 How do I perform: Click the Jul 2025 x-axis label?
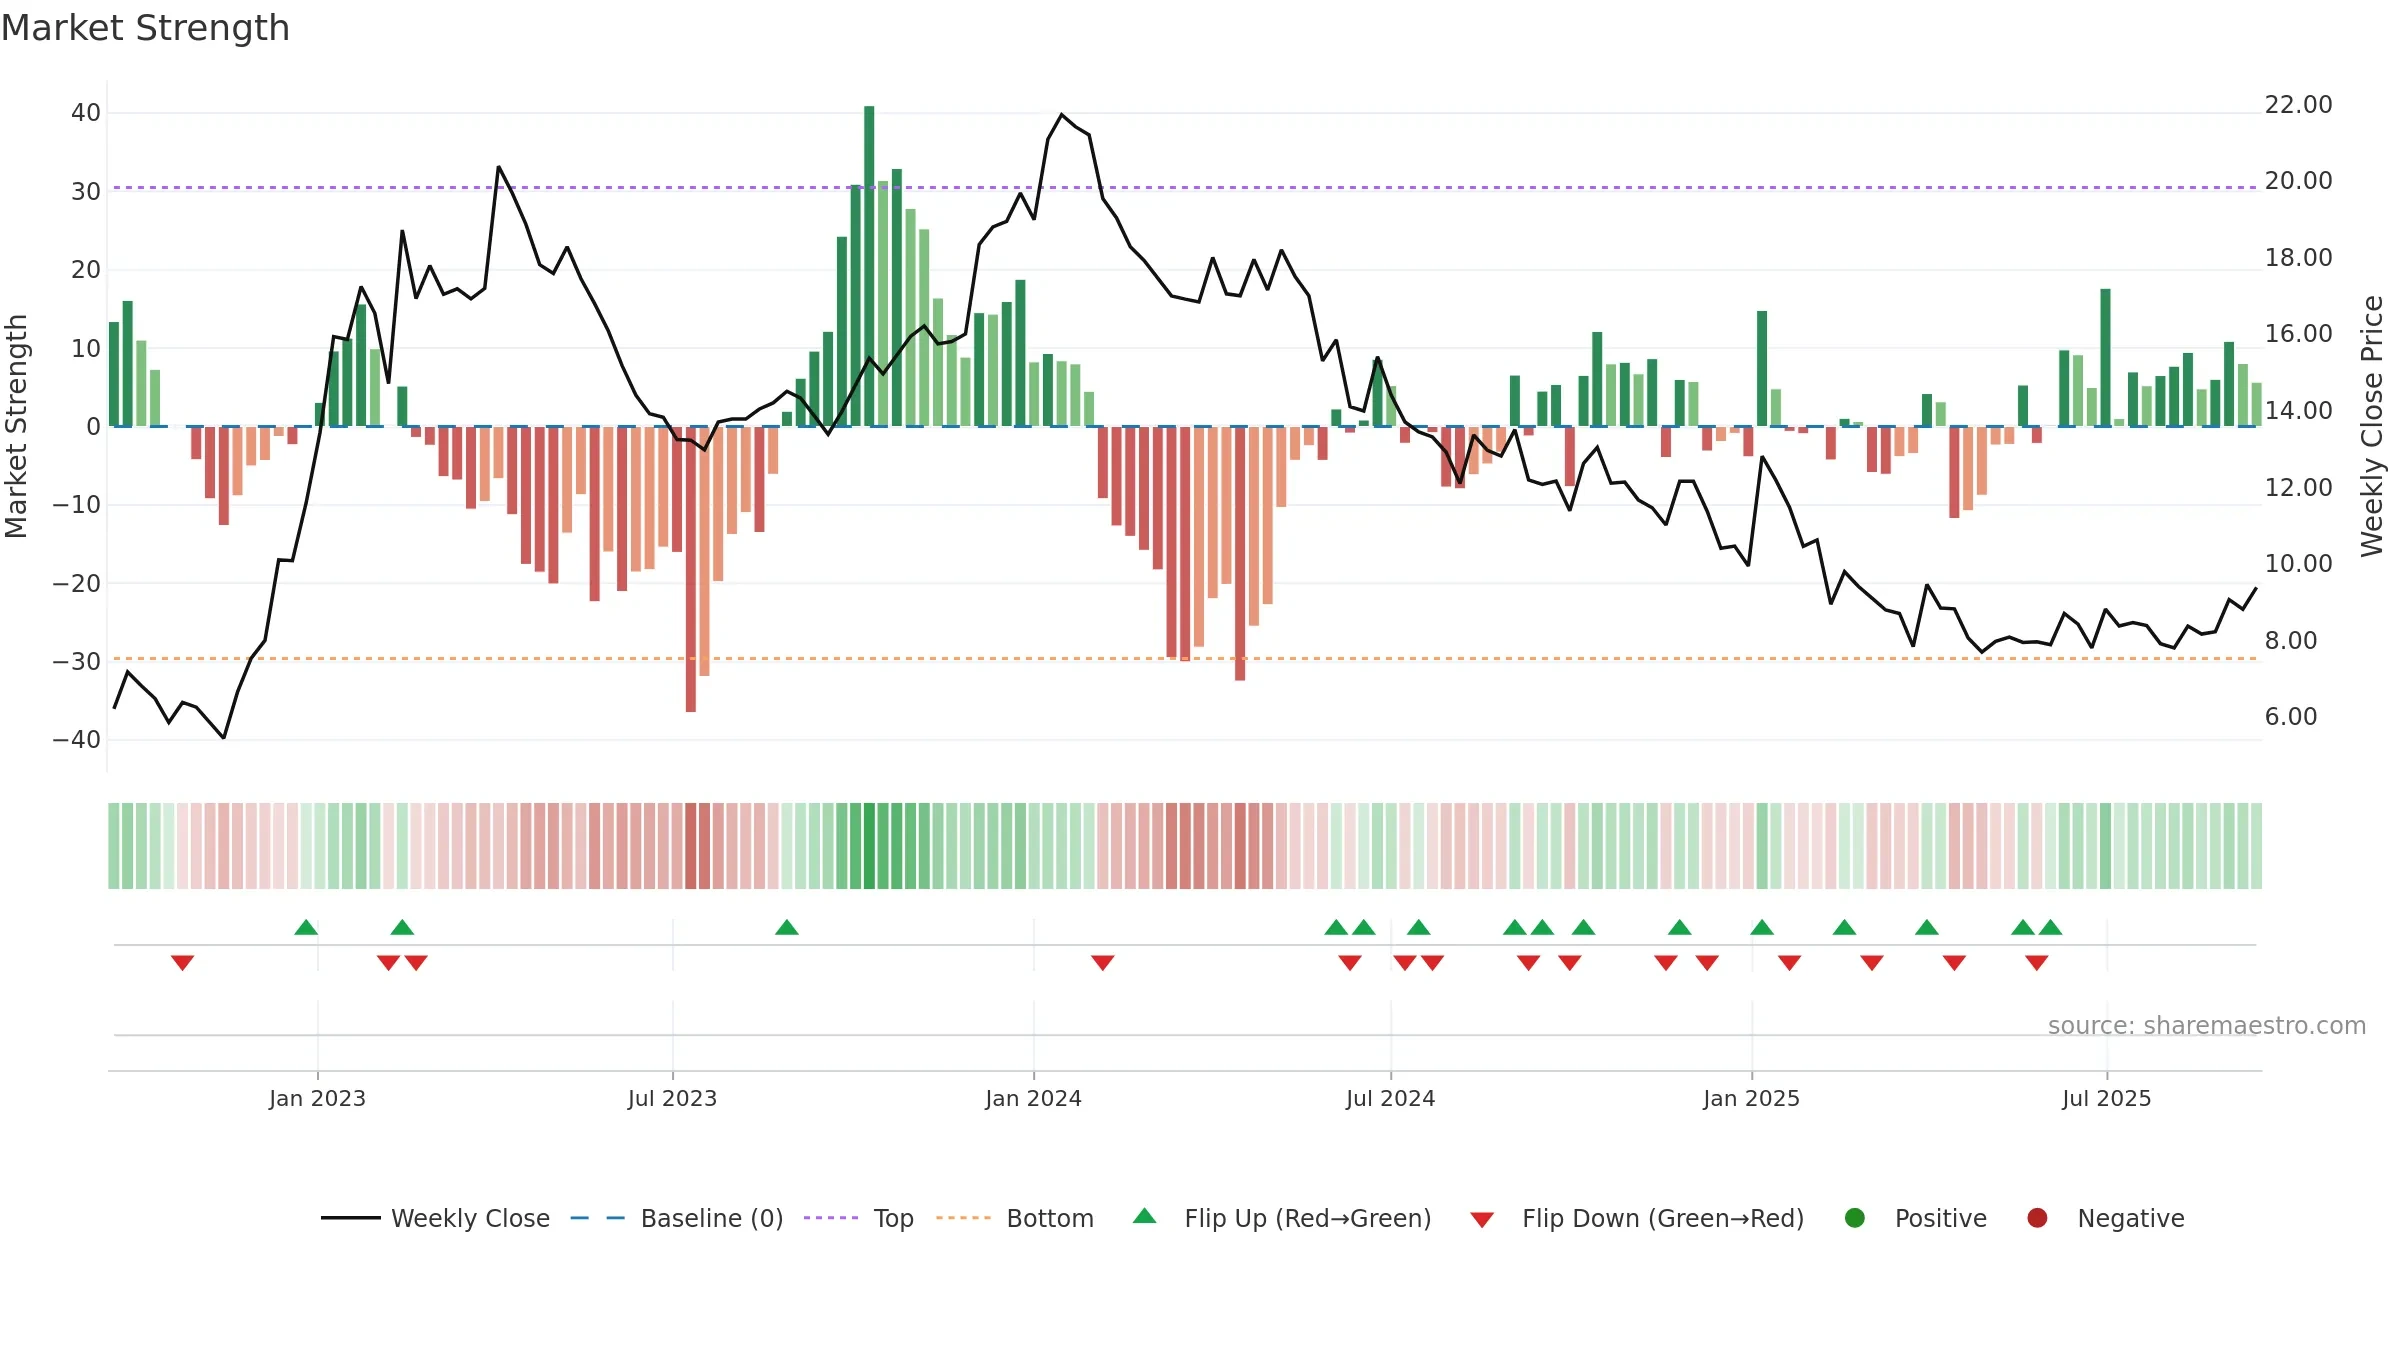[x=2106, y=1098]
